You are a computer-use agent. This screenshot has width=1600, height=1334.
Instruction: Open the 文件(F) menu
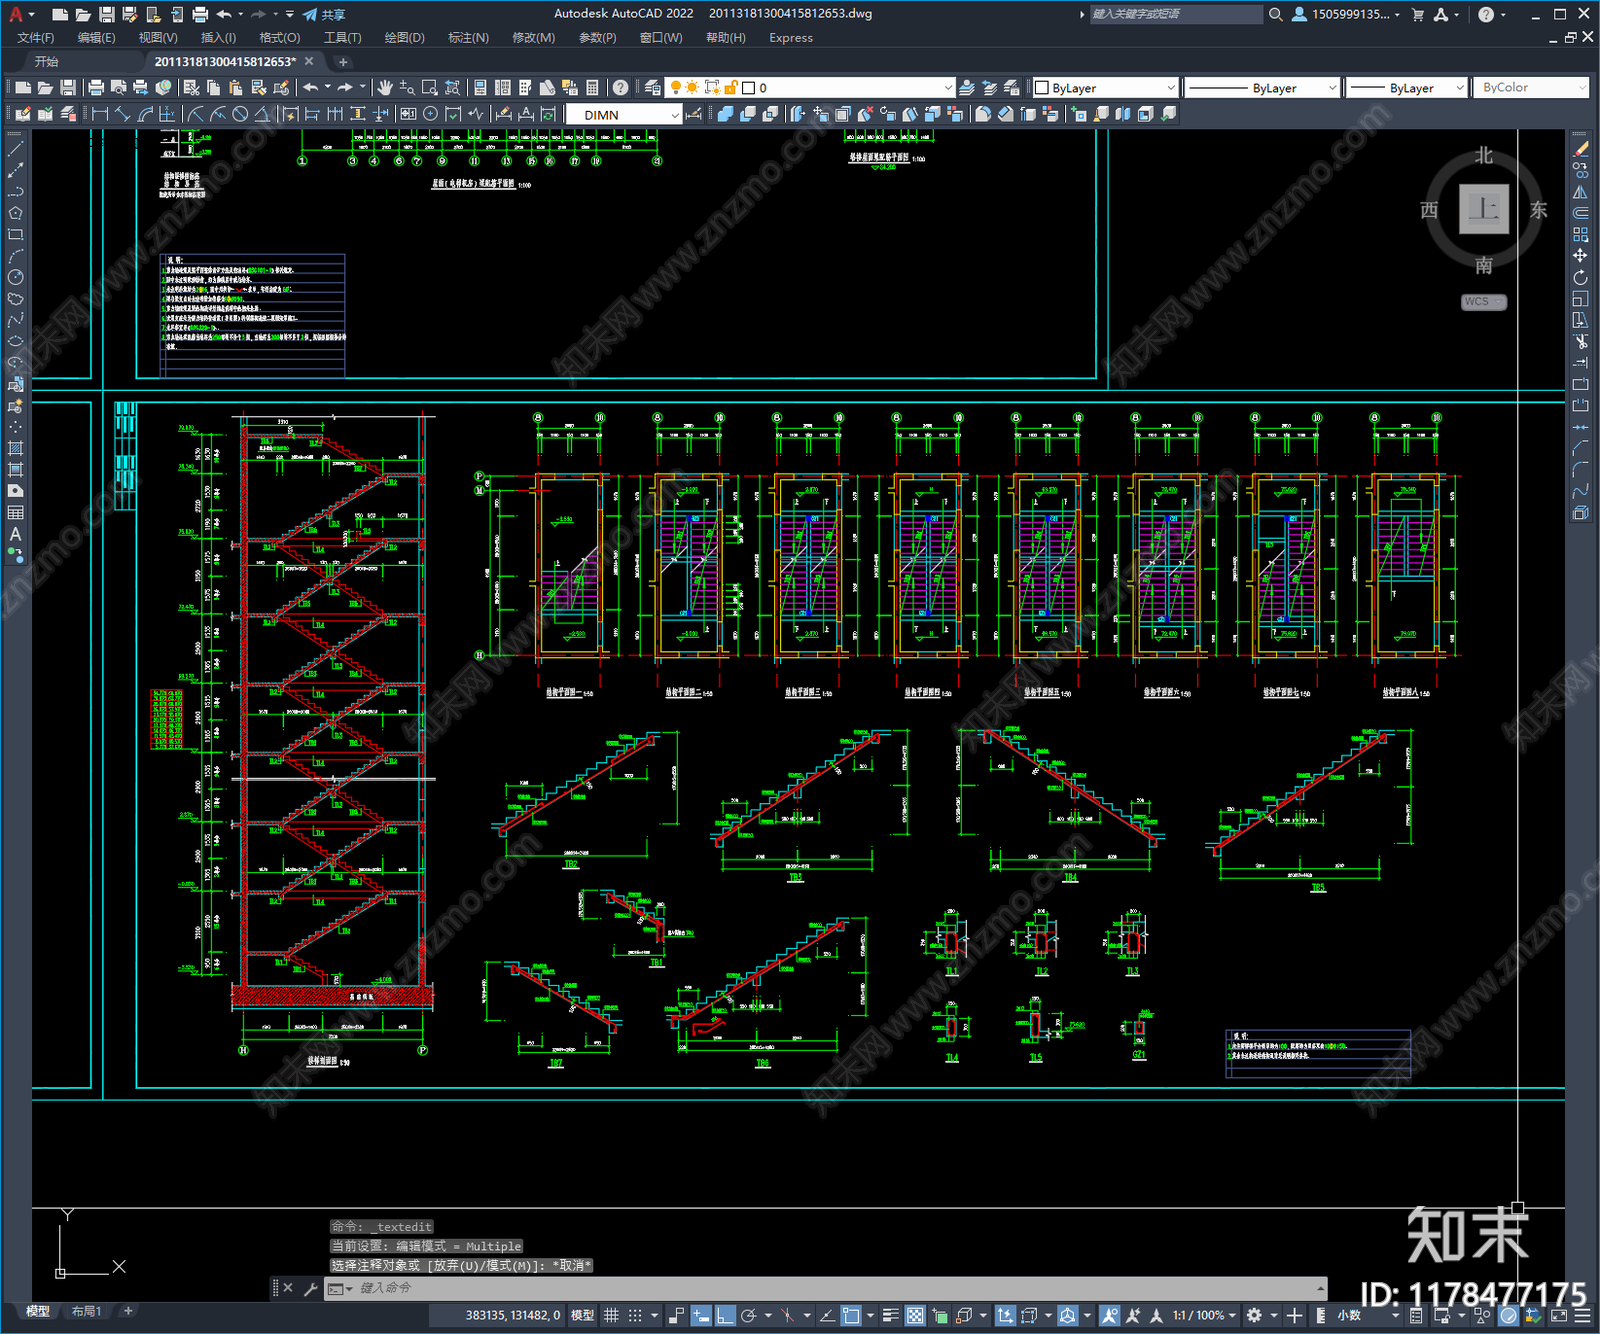(x=36, y=38)
